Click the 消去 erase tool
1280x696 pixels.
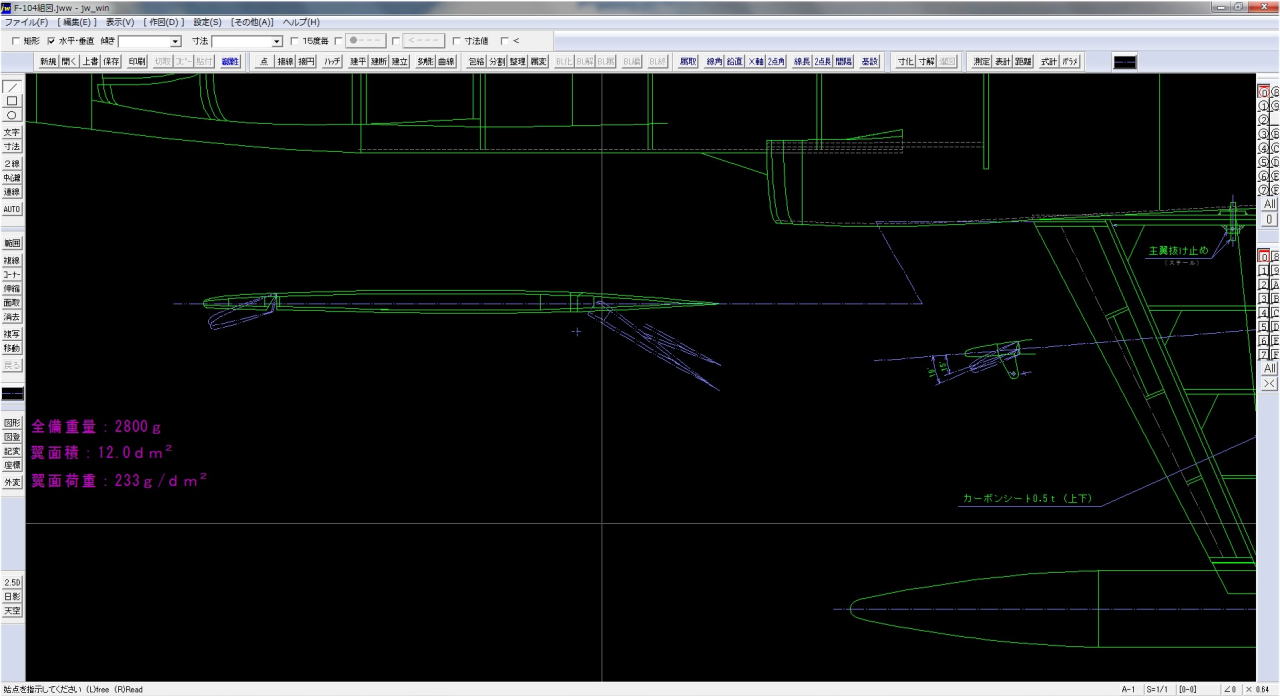pos(12,317)
